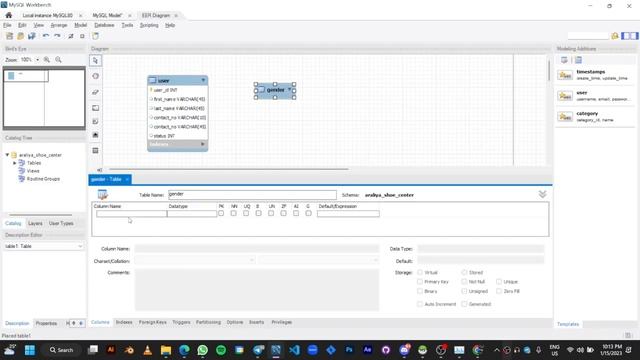The height and width of the screenshot is (360, 640).
Task: Tick the PK checkbox in column grid
Action: [x=221, y=213]
